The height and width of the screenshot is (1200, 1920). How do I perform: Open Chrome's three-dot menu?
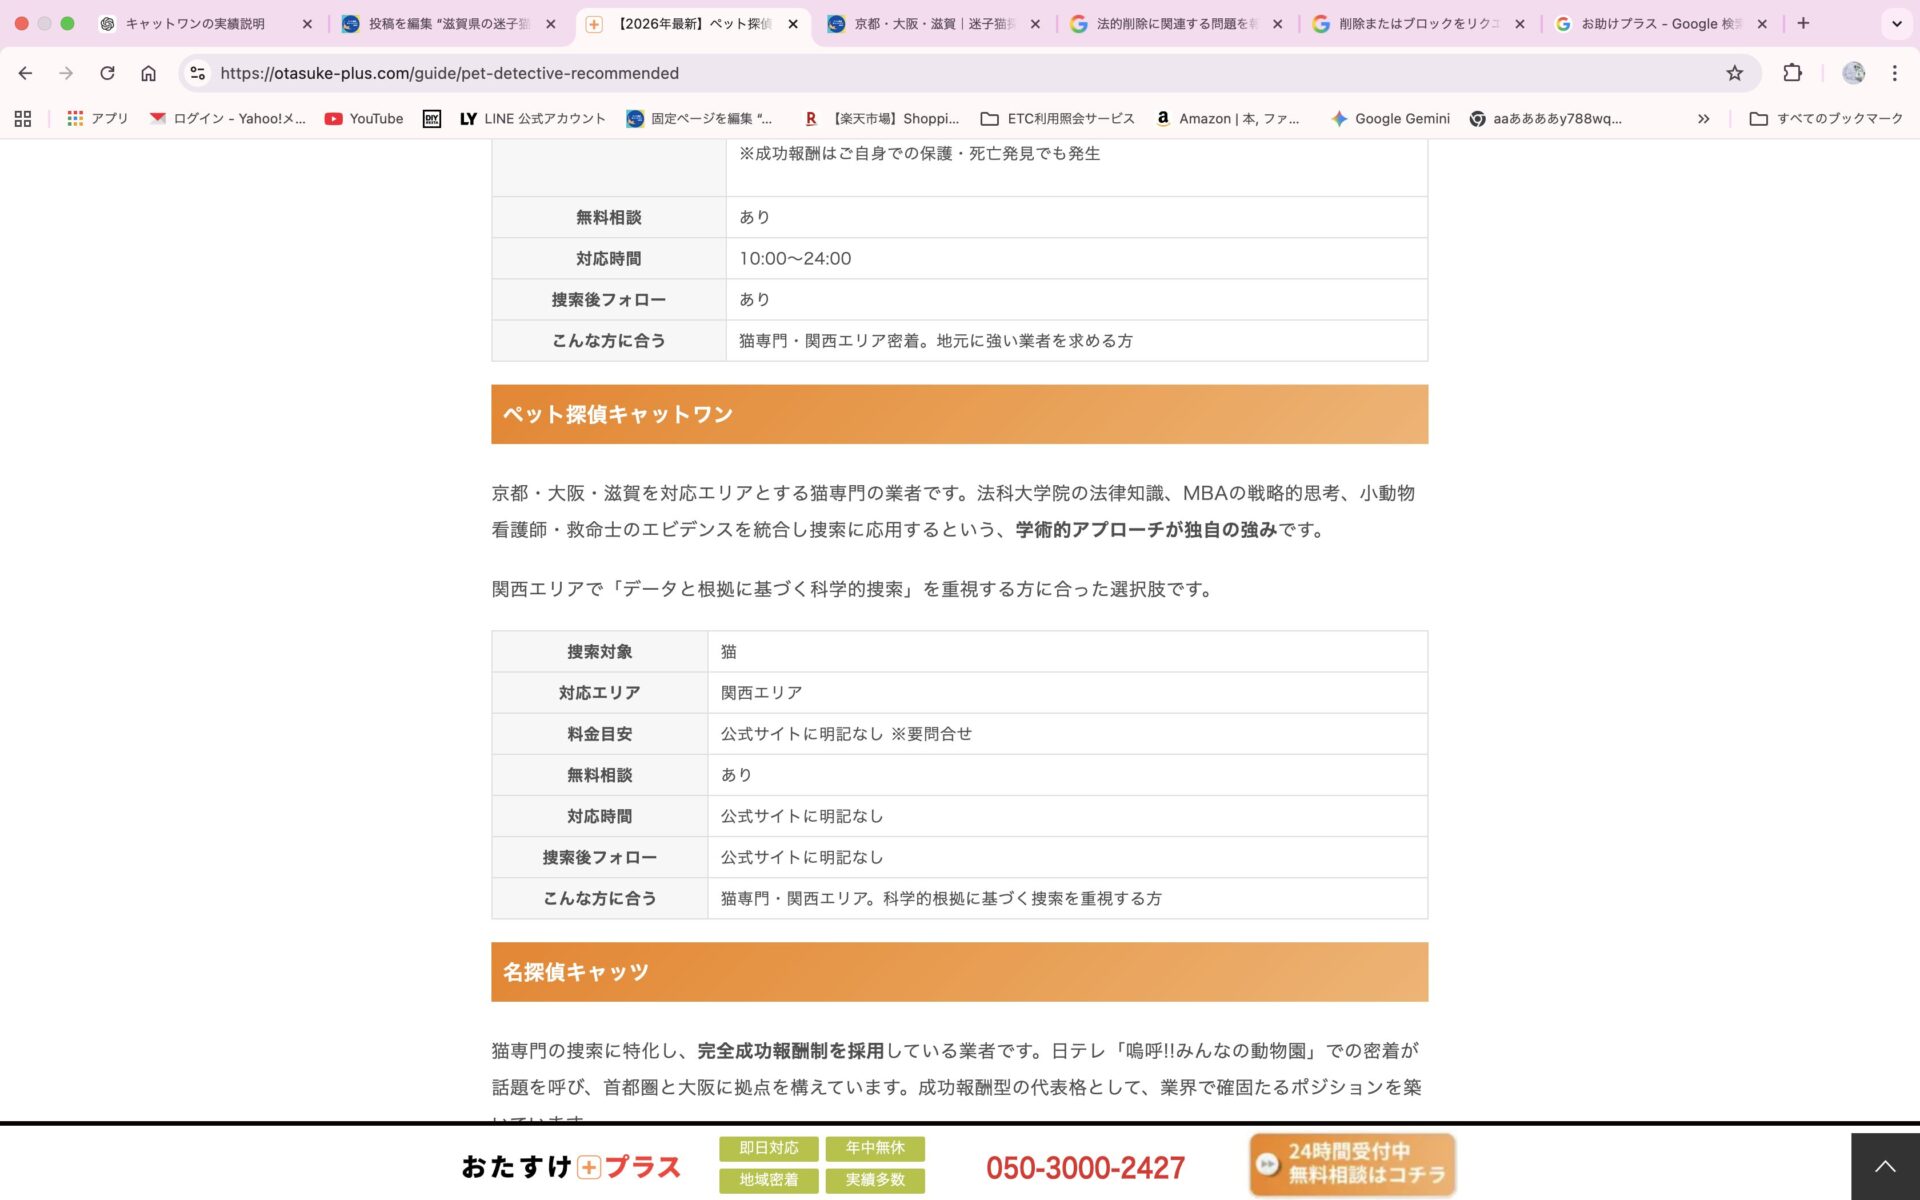pyautogui.click(x=1893, y=73)
